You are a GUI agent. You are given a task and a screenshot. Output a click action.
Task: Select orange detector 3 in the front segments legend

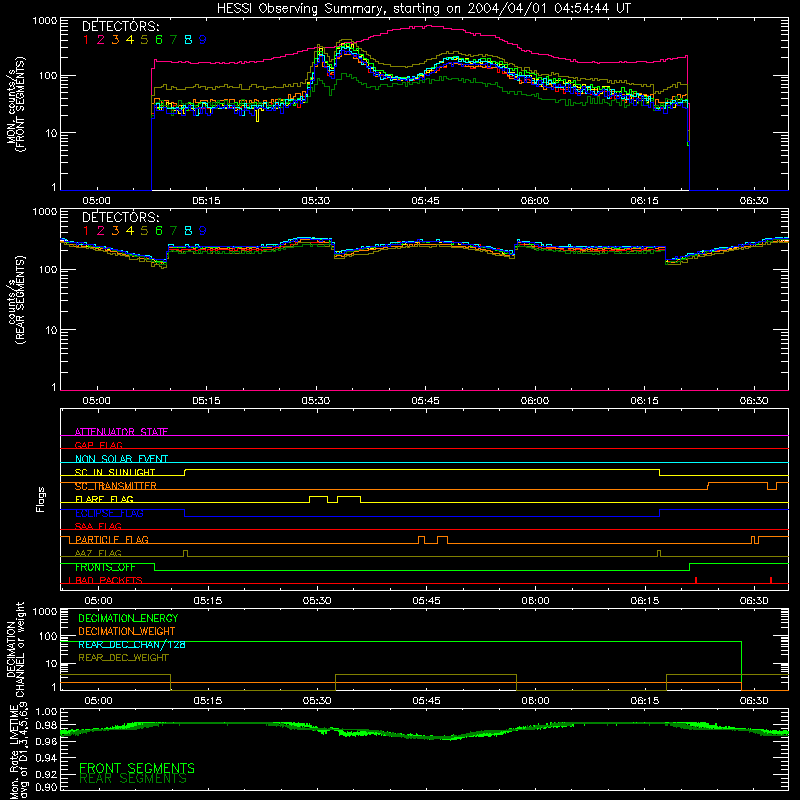(x=115, y=40)
